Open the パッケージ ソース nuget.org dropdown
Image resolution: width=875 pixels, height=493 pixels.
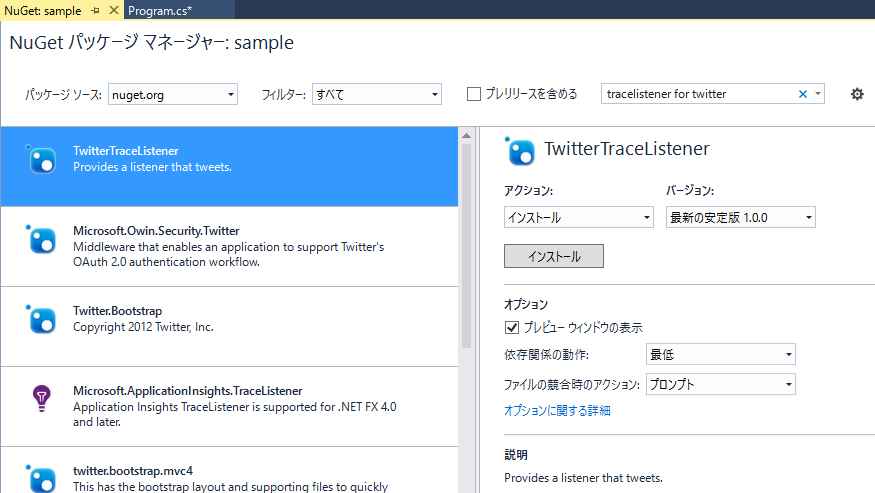pyautogui.click(x=172, y=94)
